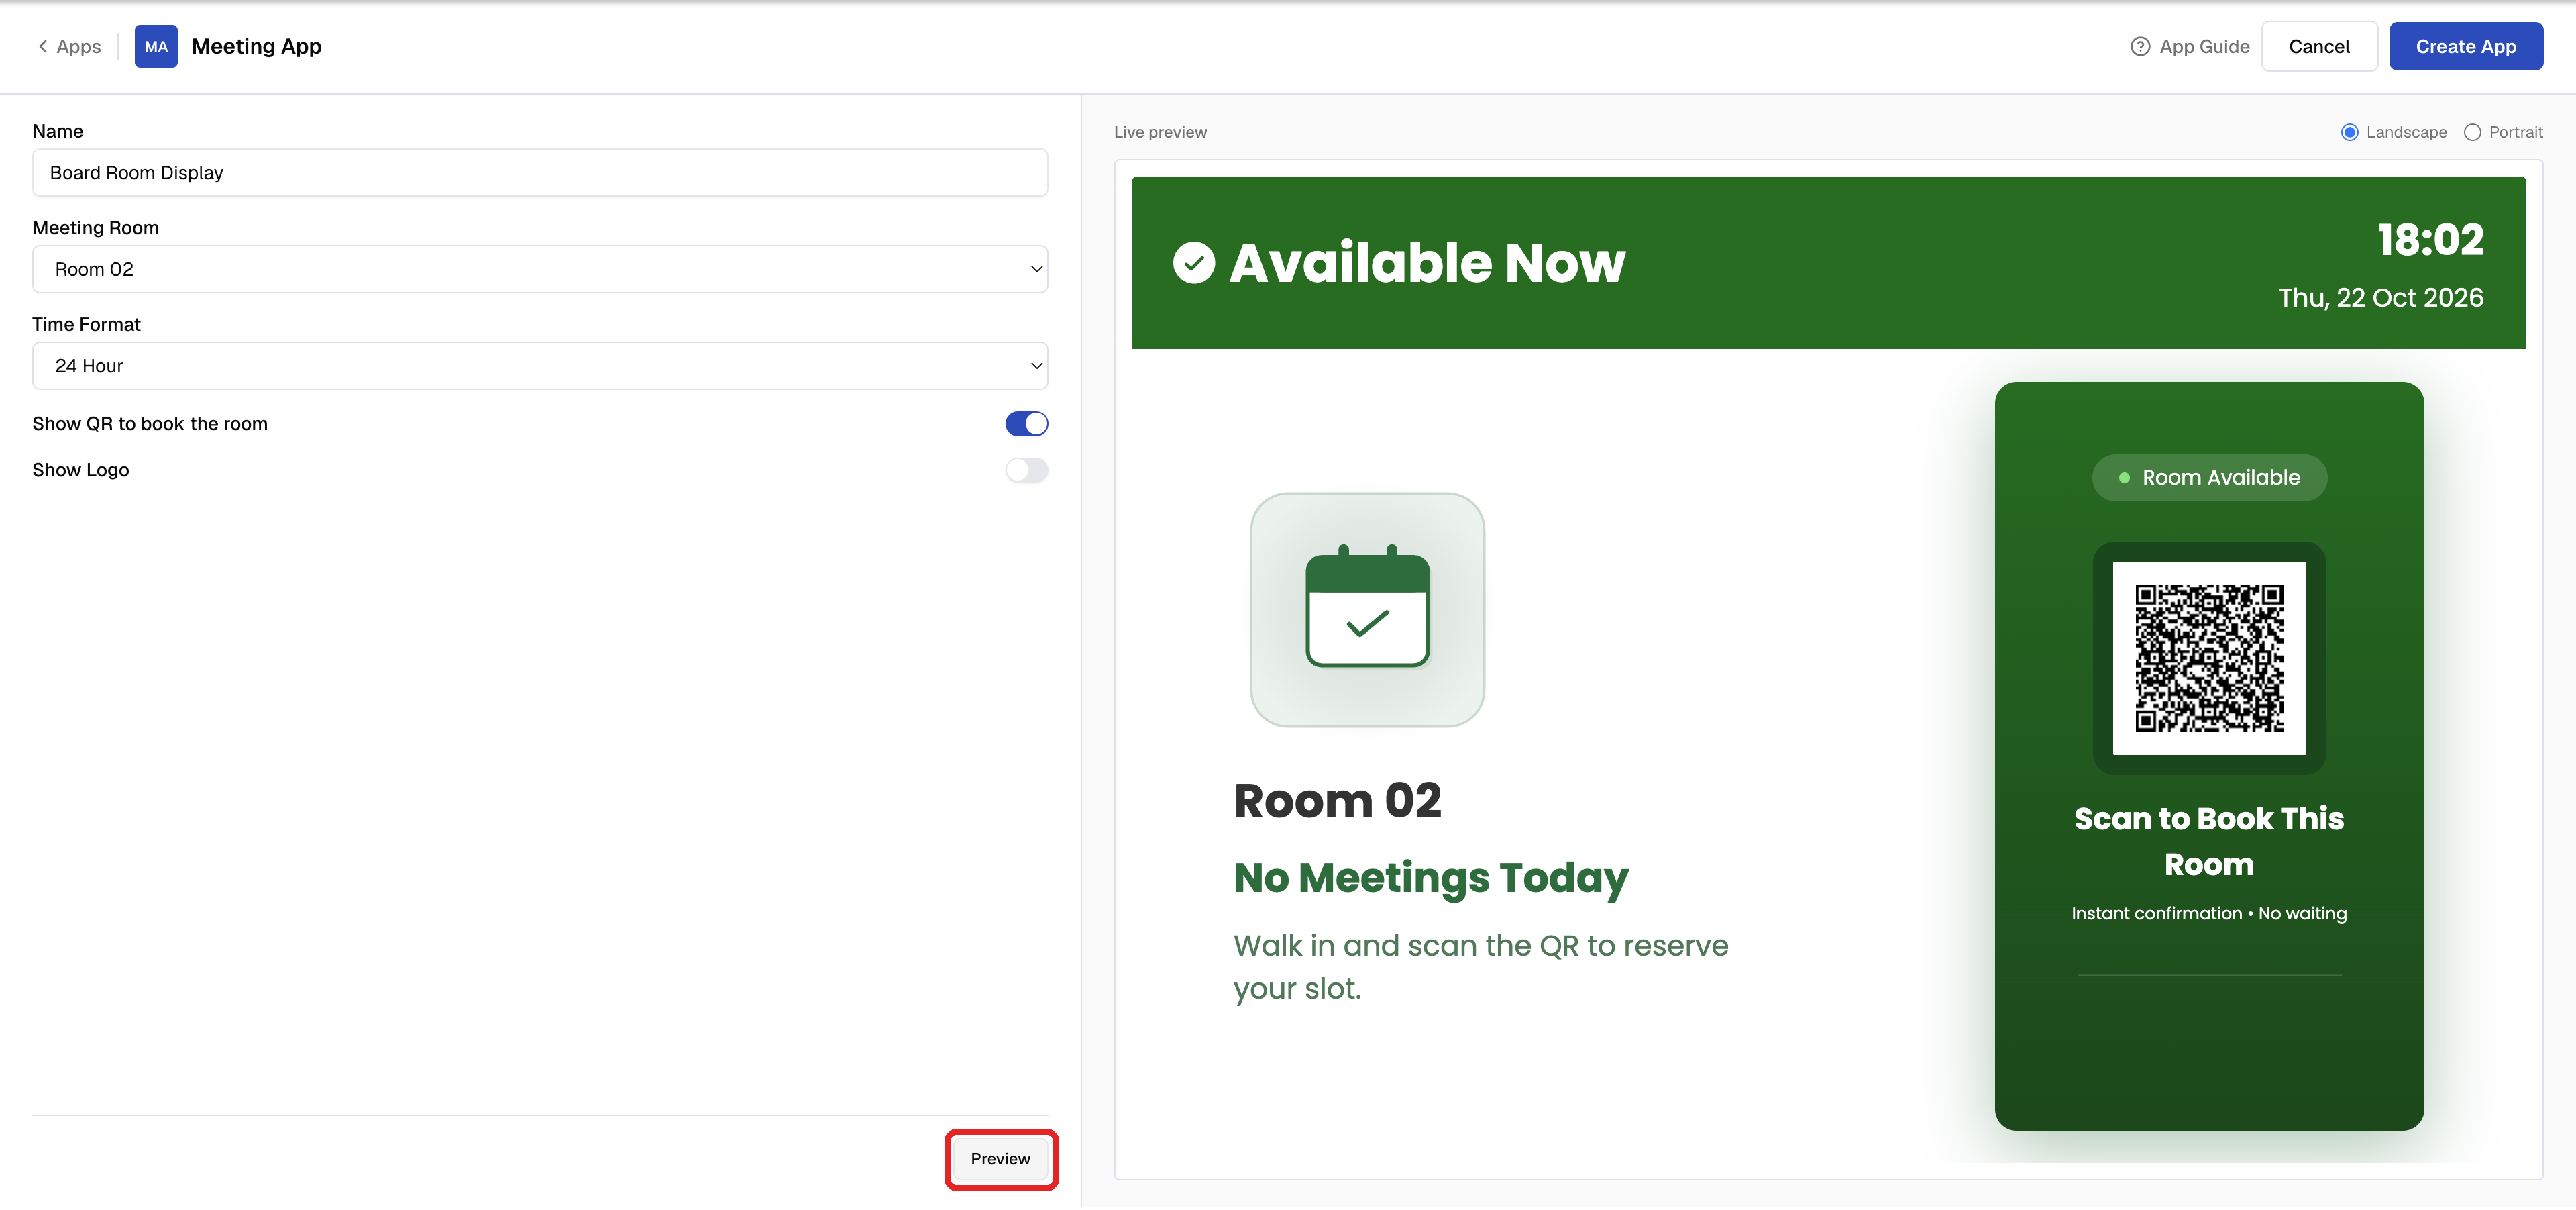Click the Available Now checkmark icon
This screenshot has height=1210, width=2576.
(1193, 263)
